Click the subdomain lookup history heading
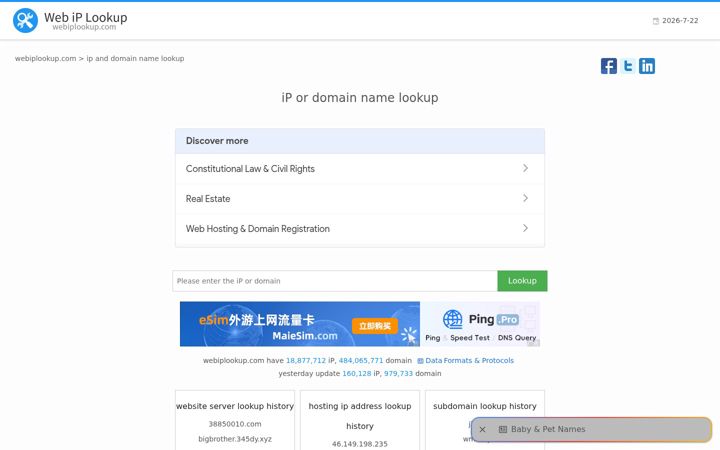The image size is (720, 450). point(484,406)
